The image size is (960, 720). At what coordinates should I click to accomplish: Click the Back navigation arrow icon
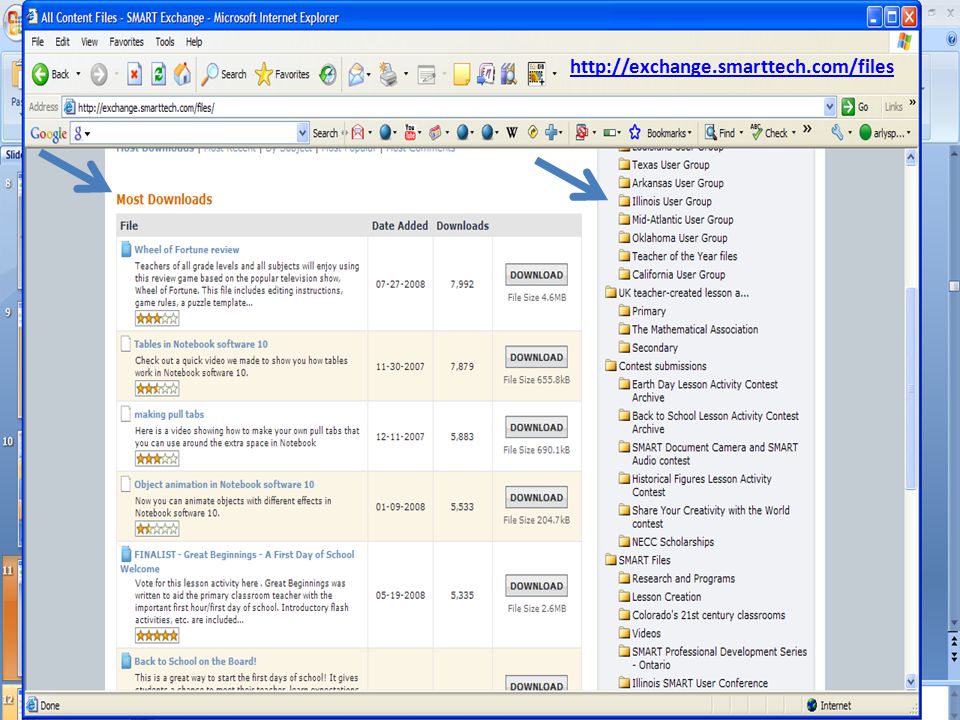click(x=40, y=74)
